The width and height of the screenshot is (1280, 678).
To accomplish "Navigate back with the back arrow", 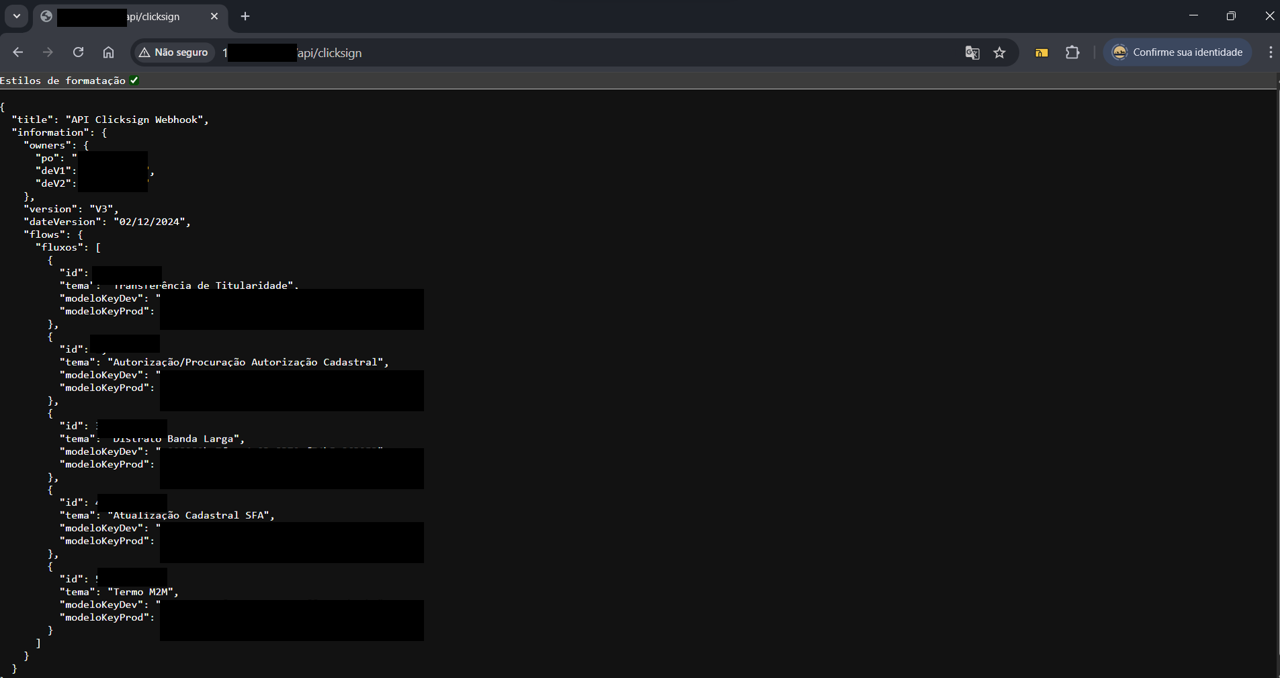I will [x=17, y=52].
